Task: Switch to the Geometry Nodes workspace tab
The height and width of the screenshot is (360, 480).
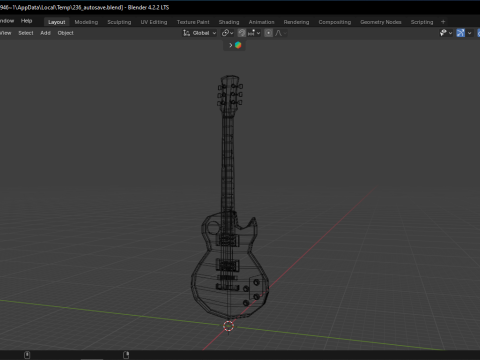Action: (381, 22)
